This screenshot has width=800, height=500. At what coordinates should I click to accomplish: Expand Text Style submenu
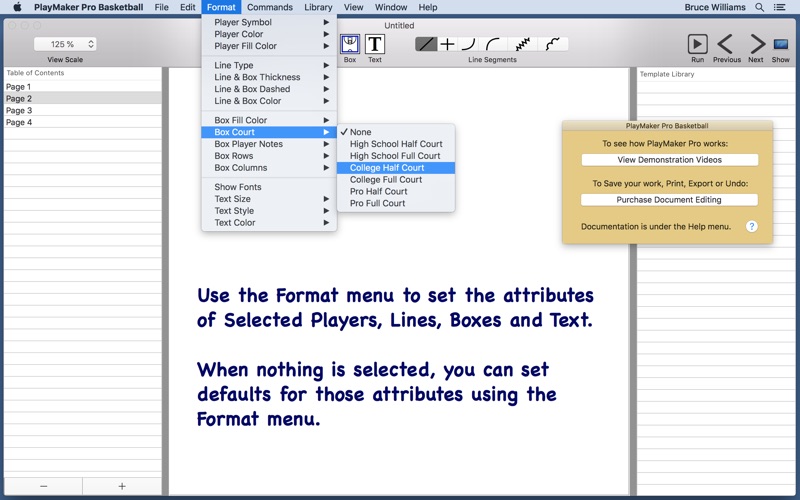click(269, 211)
